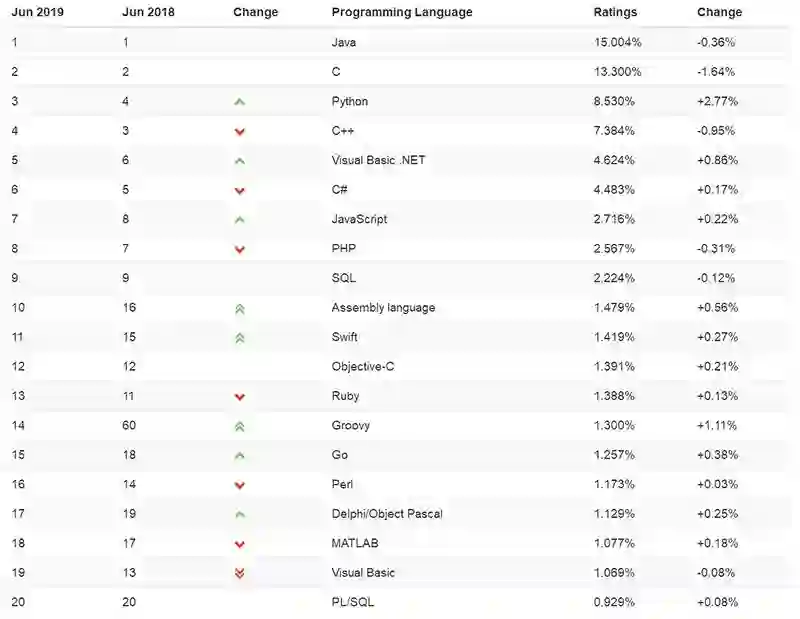This screenshot has width=800, height=619.
Task: Click the double red arrow beside Visual Basic
Action: click(240, 574)
